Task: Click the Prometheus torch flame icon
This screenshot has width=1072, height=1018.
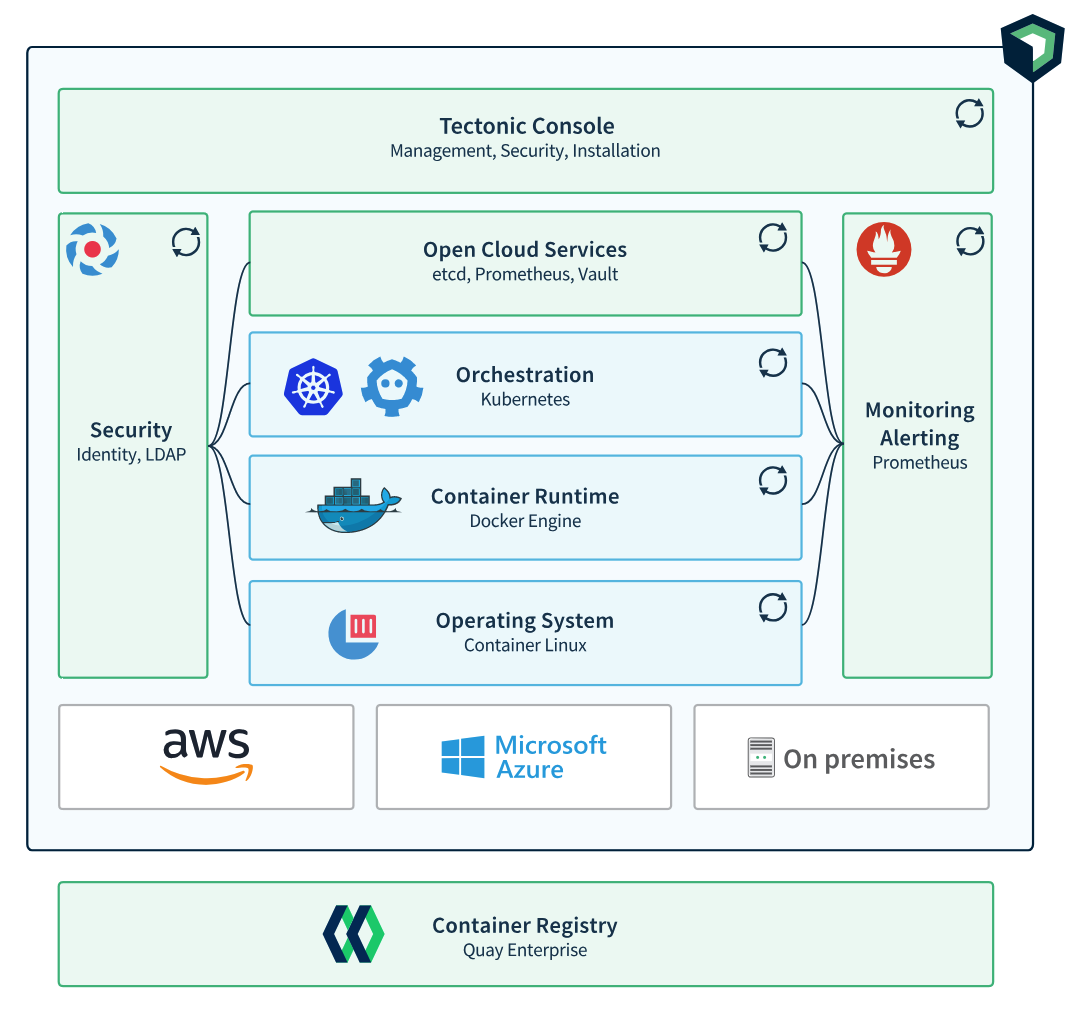Action: tap(884, 250)
